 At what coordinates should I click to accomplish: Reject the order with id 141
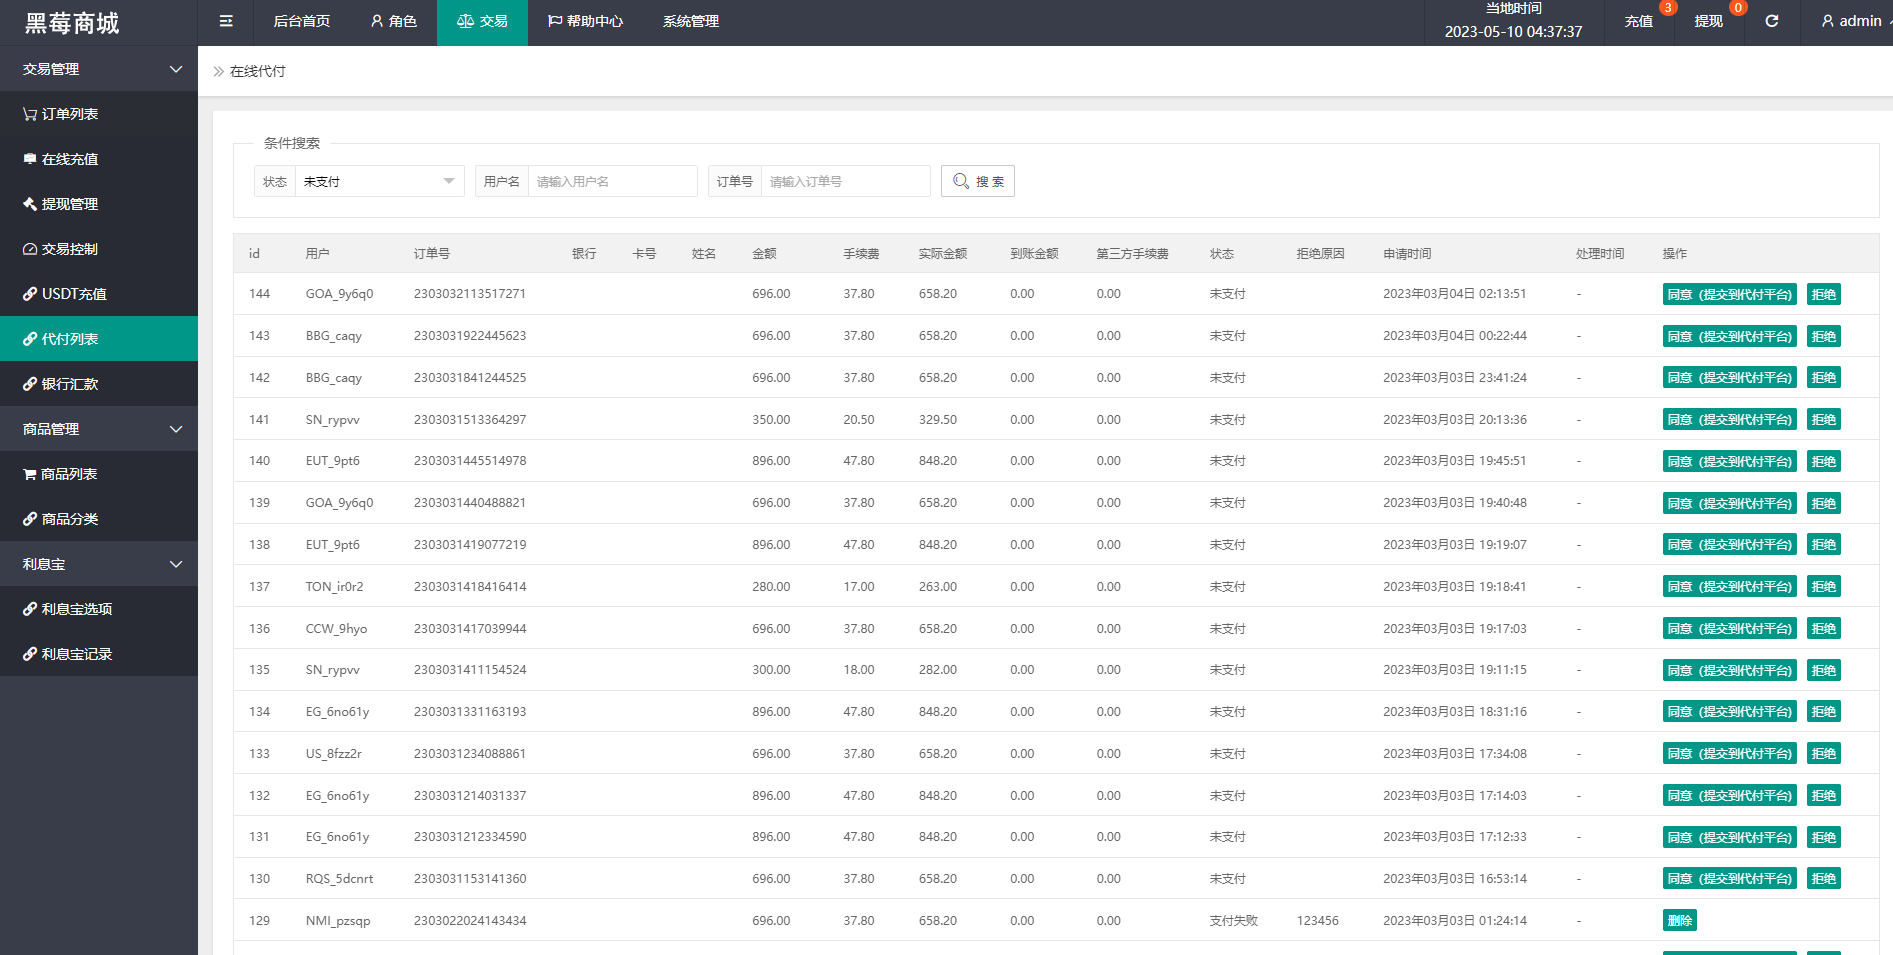pyautogui.click(x=1823, y=420)
